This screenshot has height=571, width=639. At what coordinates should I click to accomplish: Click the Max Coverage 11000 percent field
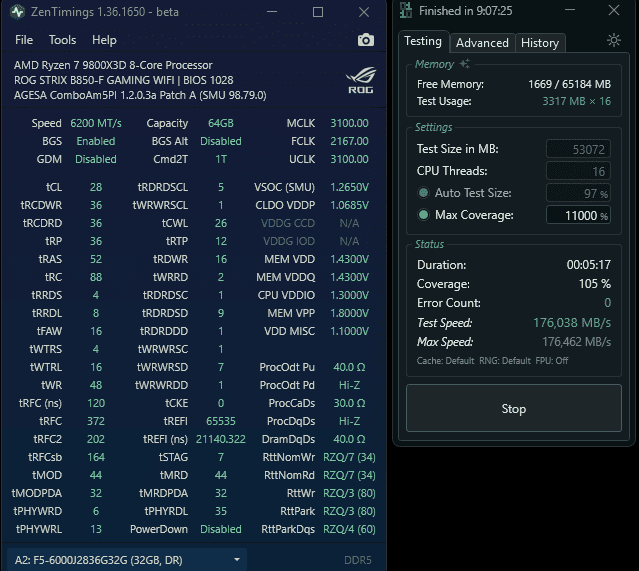click(x=578, y=215)
